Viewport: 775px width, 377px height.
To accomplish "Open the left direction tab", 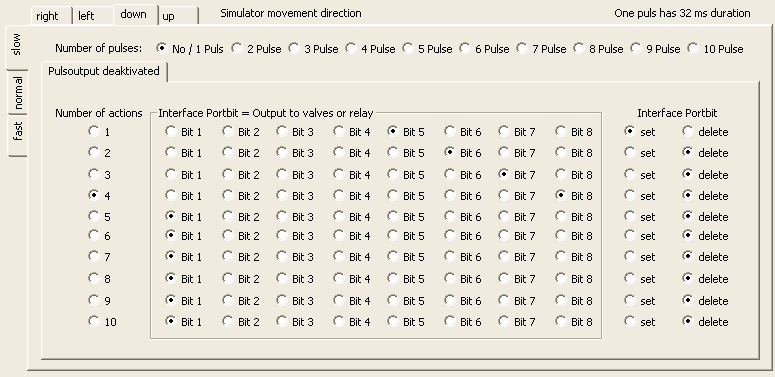I will [x=93, y=16].
